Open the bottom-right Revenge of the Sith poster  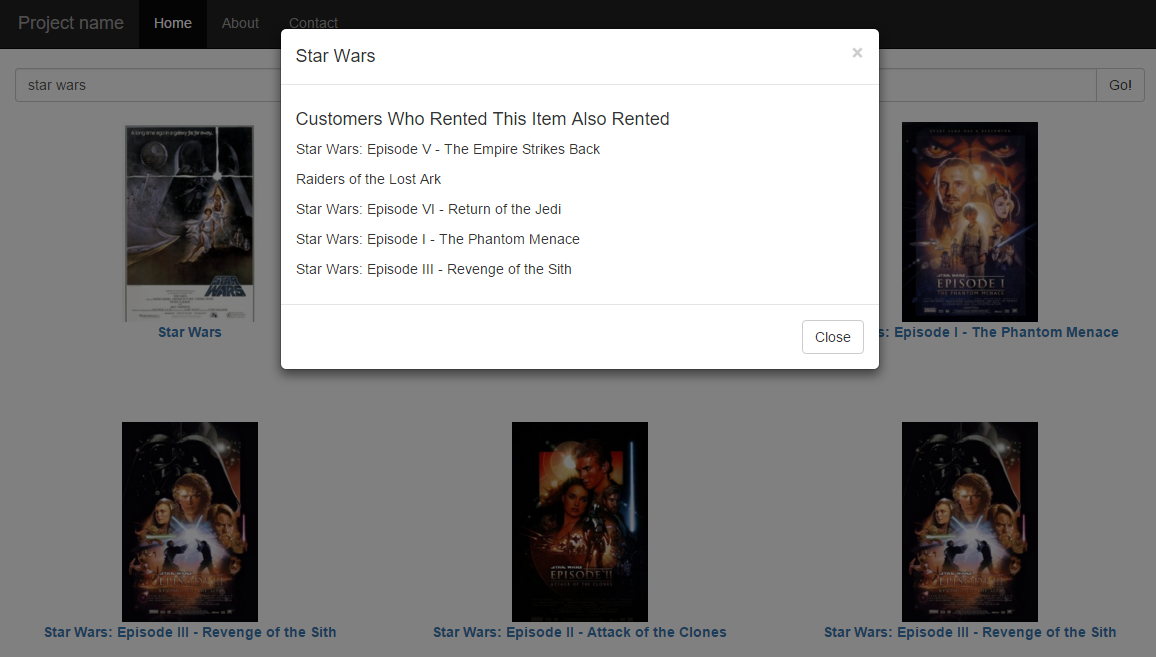[x=969, y=522]
